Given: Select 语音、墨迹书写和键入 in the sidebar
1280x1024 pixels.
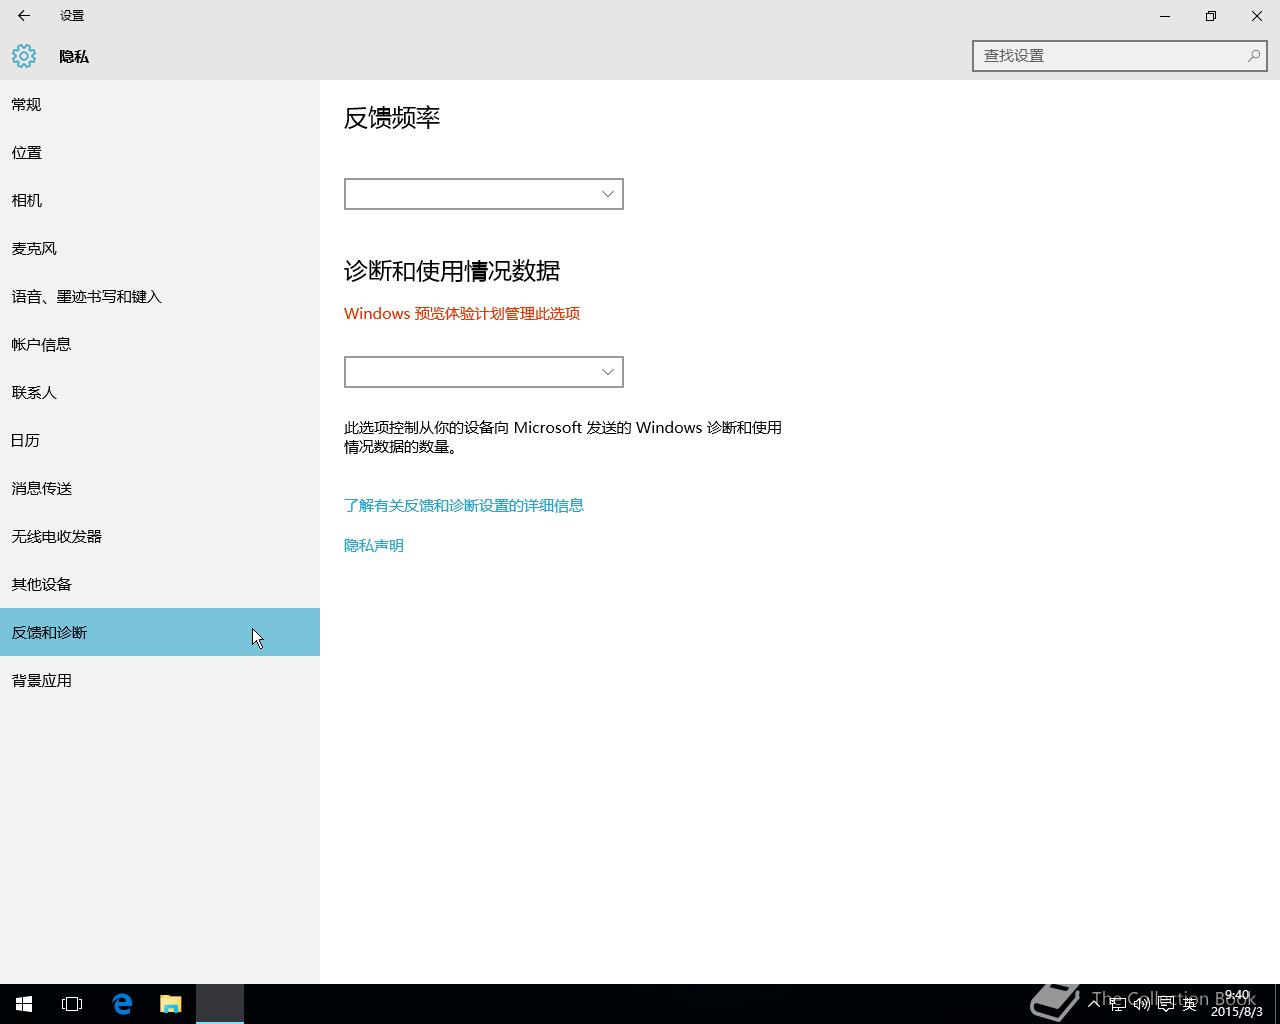Looking at the screenshot, I should pyautogui.click(x=160, y=296).
